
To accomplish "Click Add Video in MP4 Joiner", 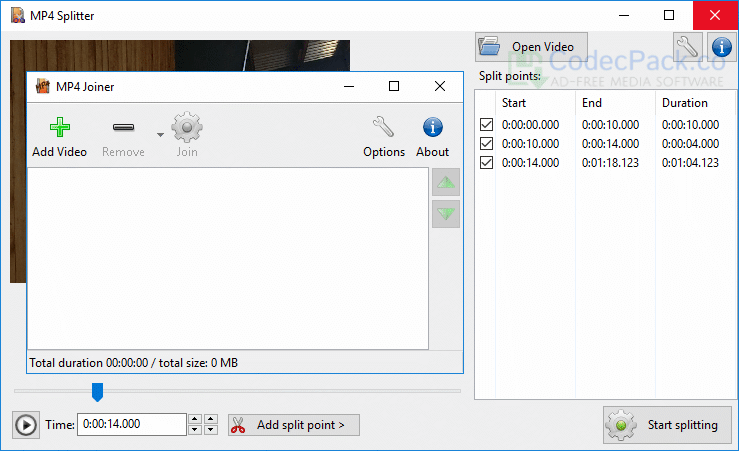I will click(x=59, y=137).
